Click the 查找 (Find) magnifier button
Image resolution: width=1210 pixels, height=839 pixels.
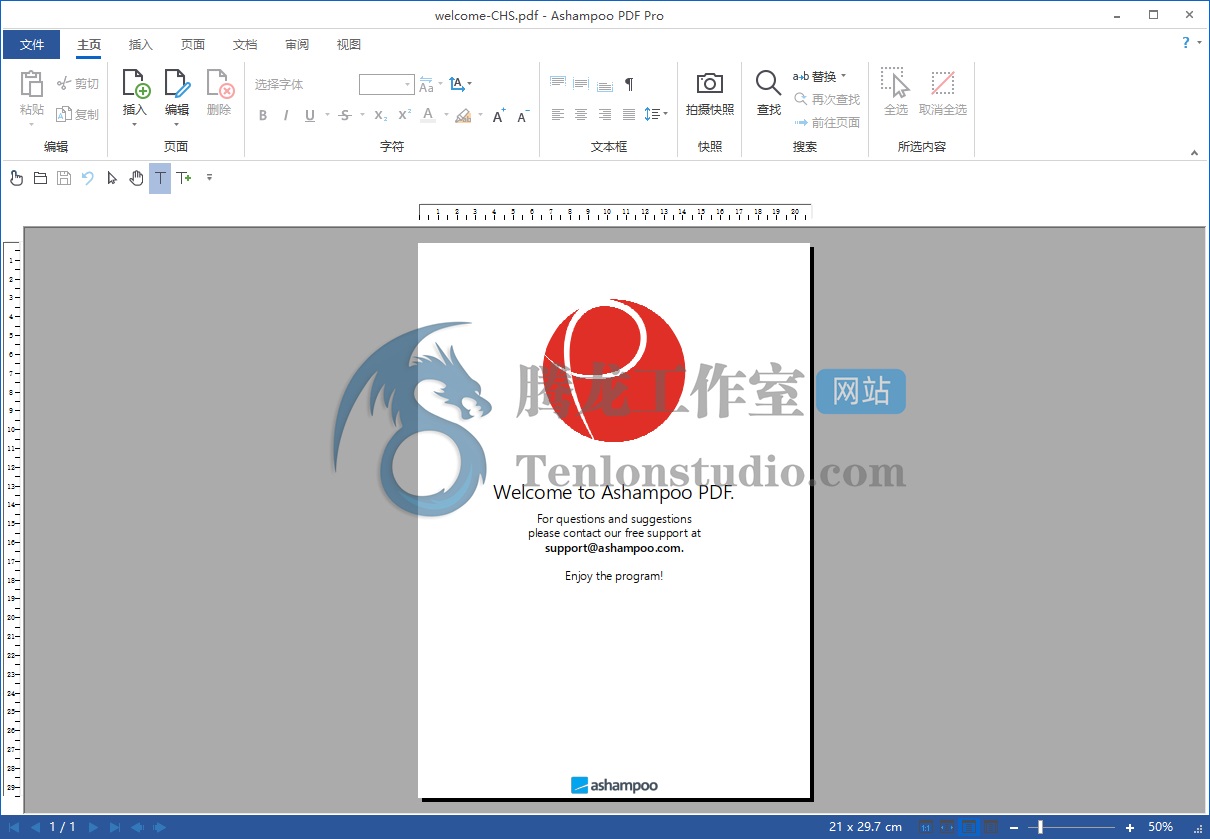pos(768,94)
